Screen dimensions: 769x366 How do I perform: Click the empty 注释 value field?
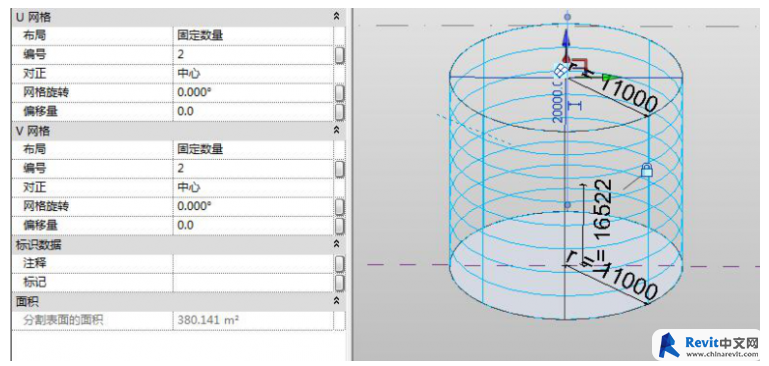pos(253,263)
